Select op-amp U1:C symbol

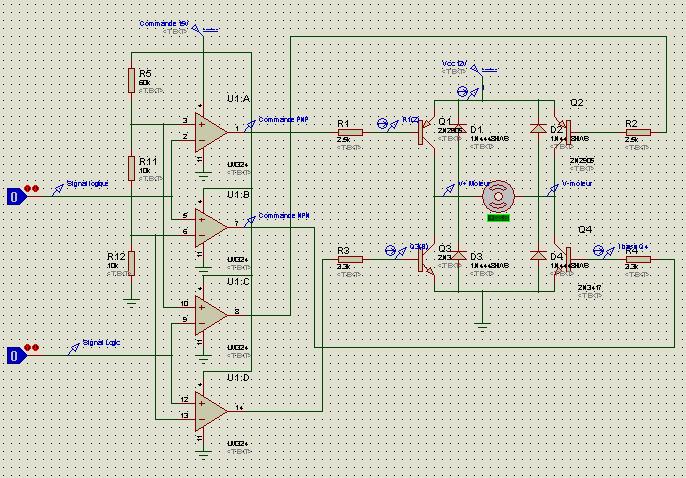click(211, 315)
